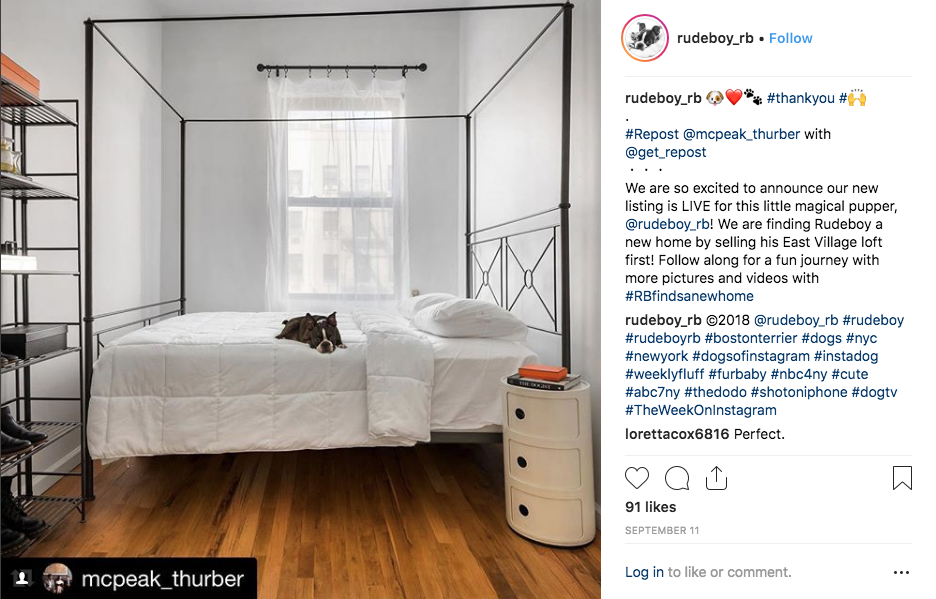Open the mcpeak_thurber repost badge
Viewport: 936px width, 599px height.
(129, 578)
